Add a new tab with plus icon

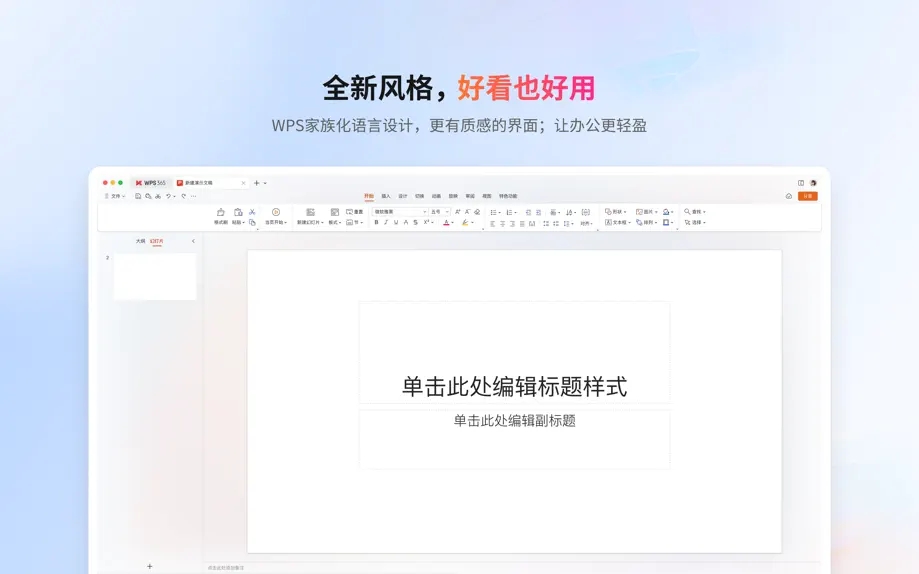[x=256, y=183]
